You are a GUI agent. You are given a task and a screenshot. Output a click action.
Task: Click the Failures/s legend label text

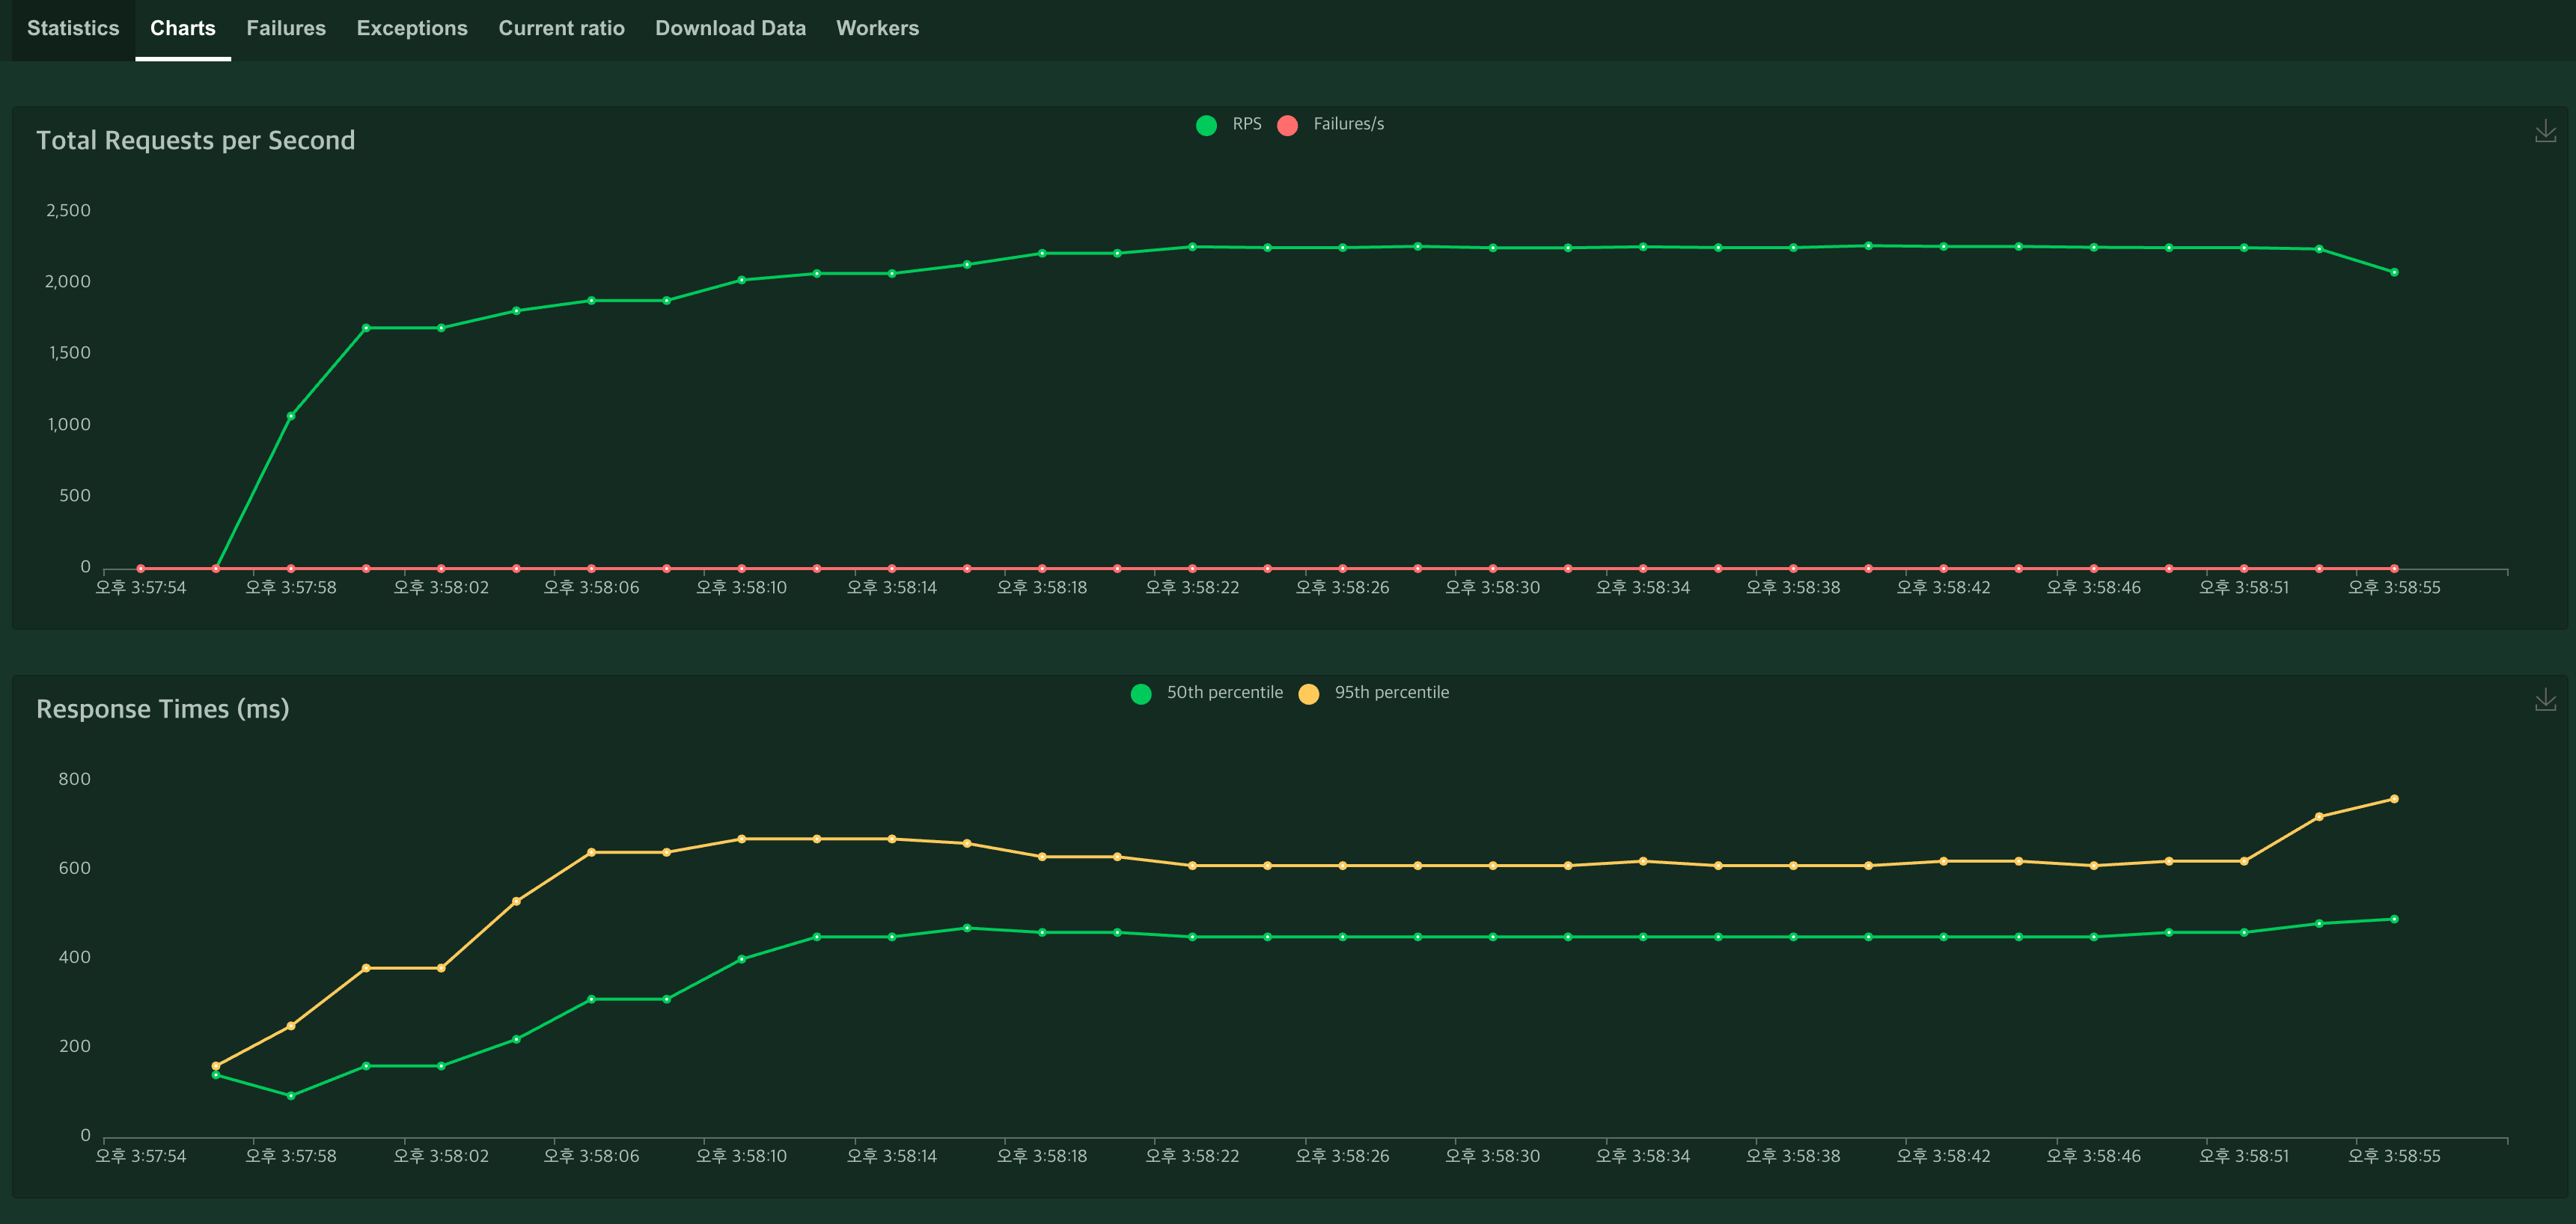tap(1348, 124)
